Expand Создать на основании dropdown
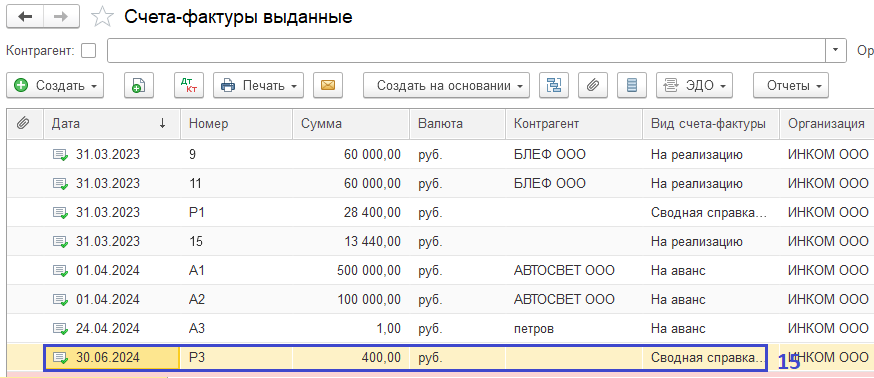 [x=446, y=85]
